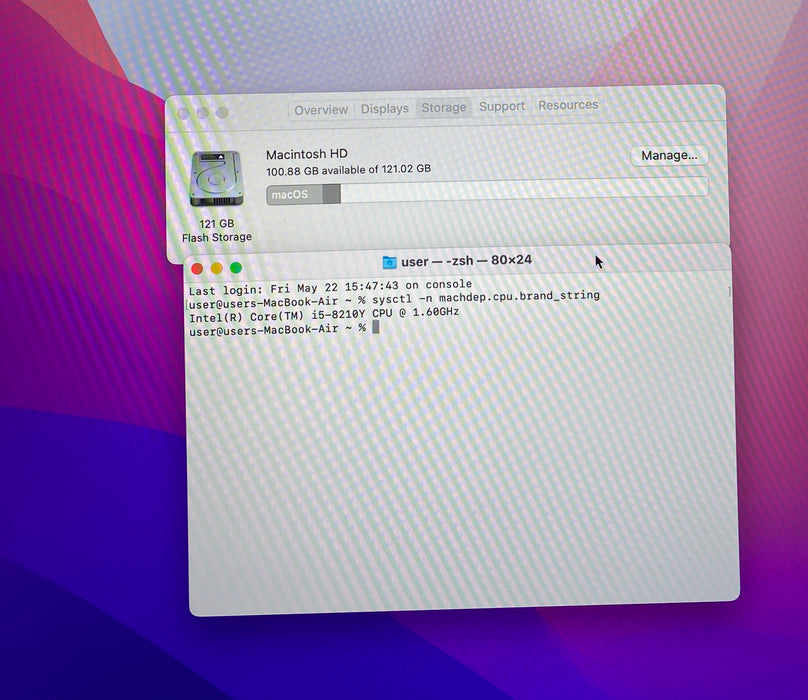This screenshot has width=808, height=700.
Task: Switch to the Resources tab
Action: (568, 105)
